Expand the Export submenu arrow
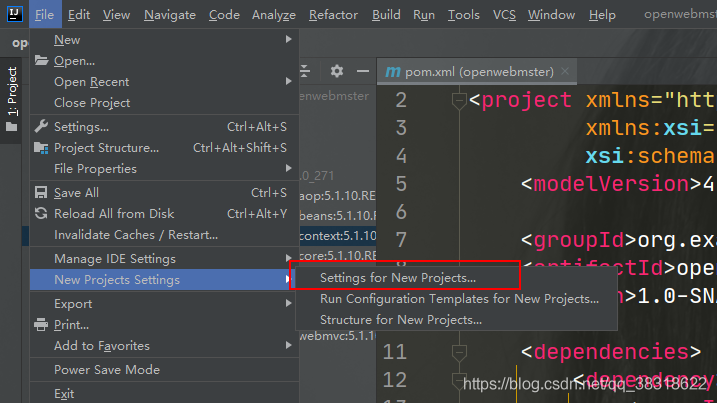The width and height of the screenshot is (717, 403). click(x=289, y=303)
